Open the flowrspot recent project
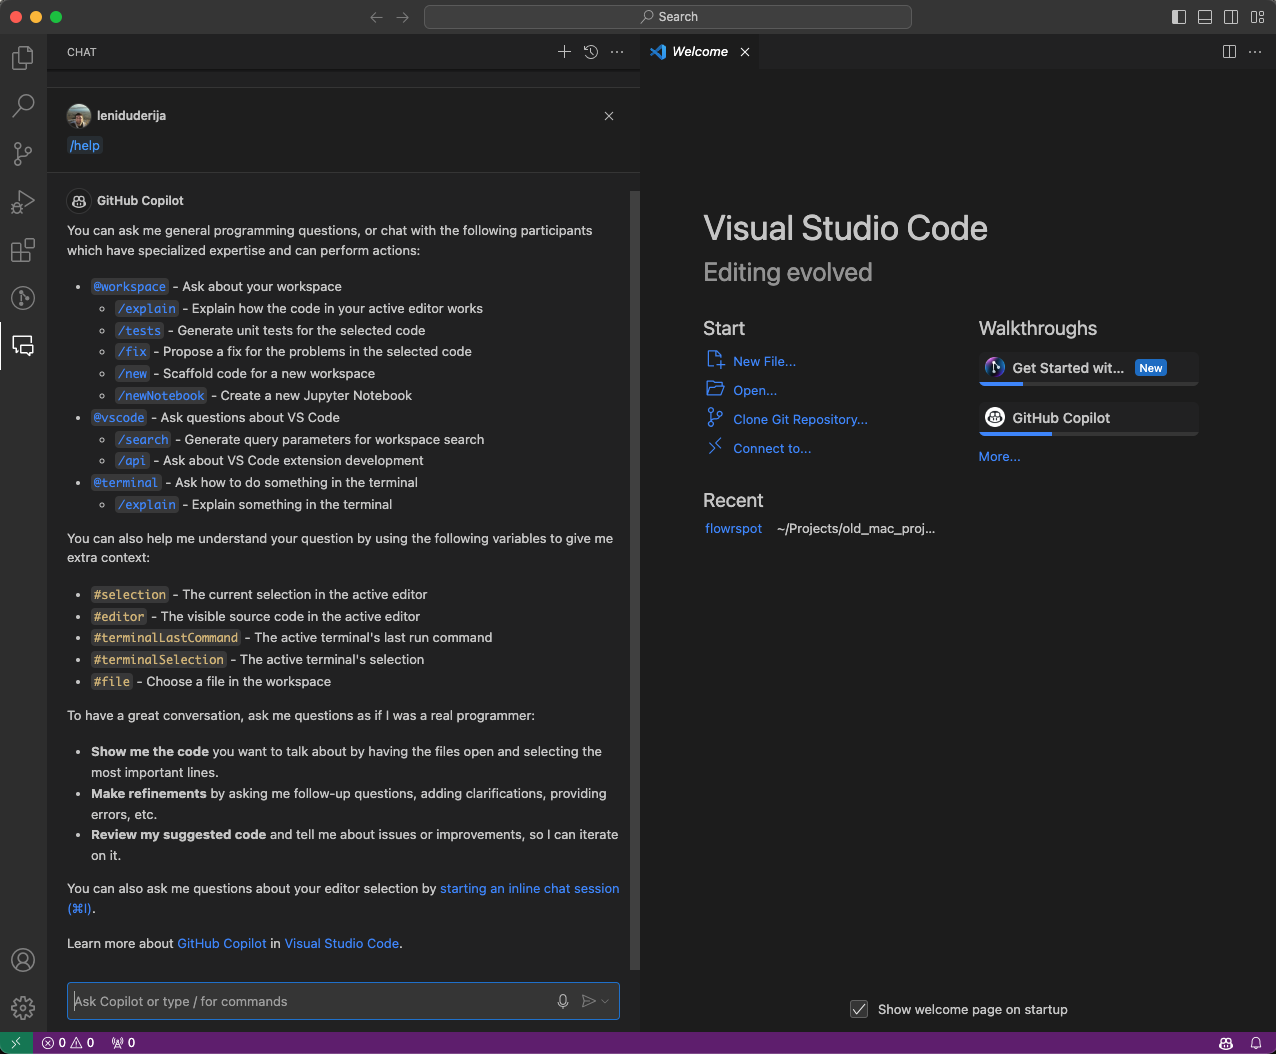Viewport: 1276px width, 1054px height. 733,528
